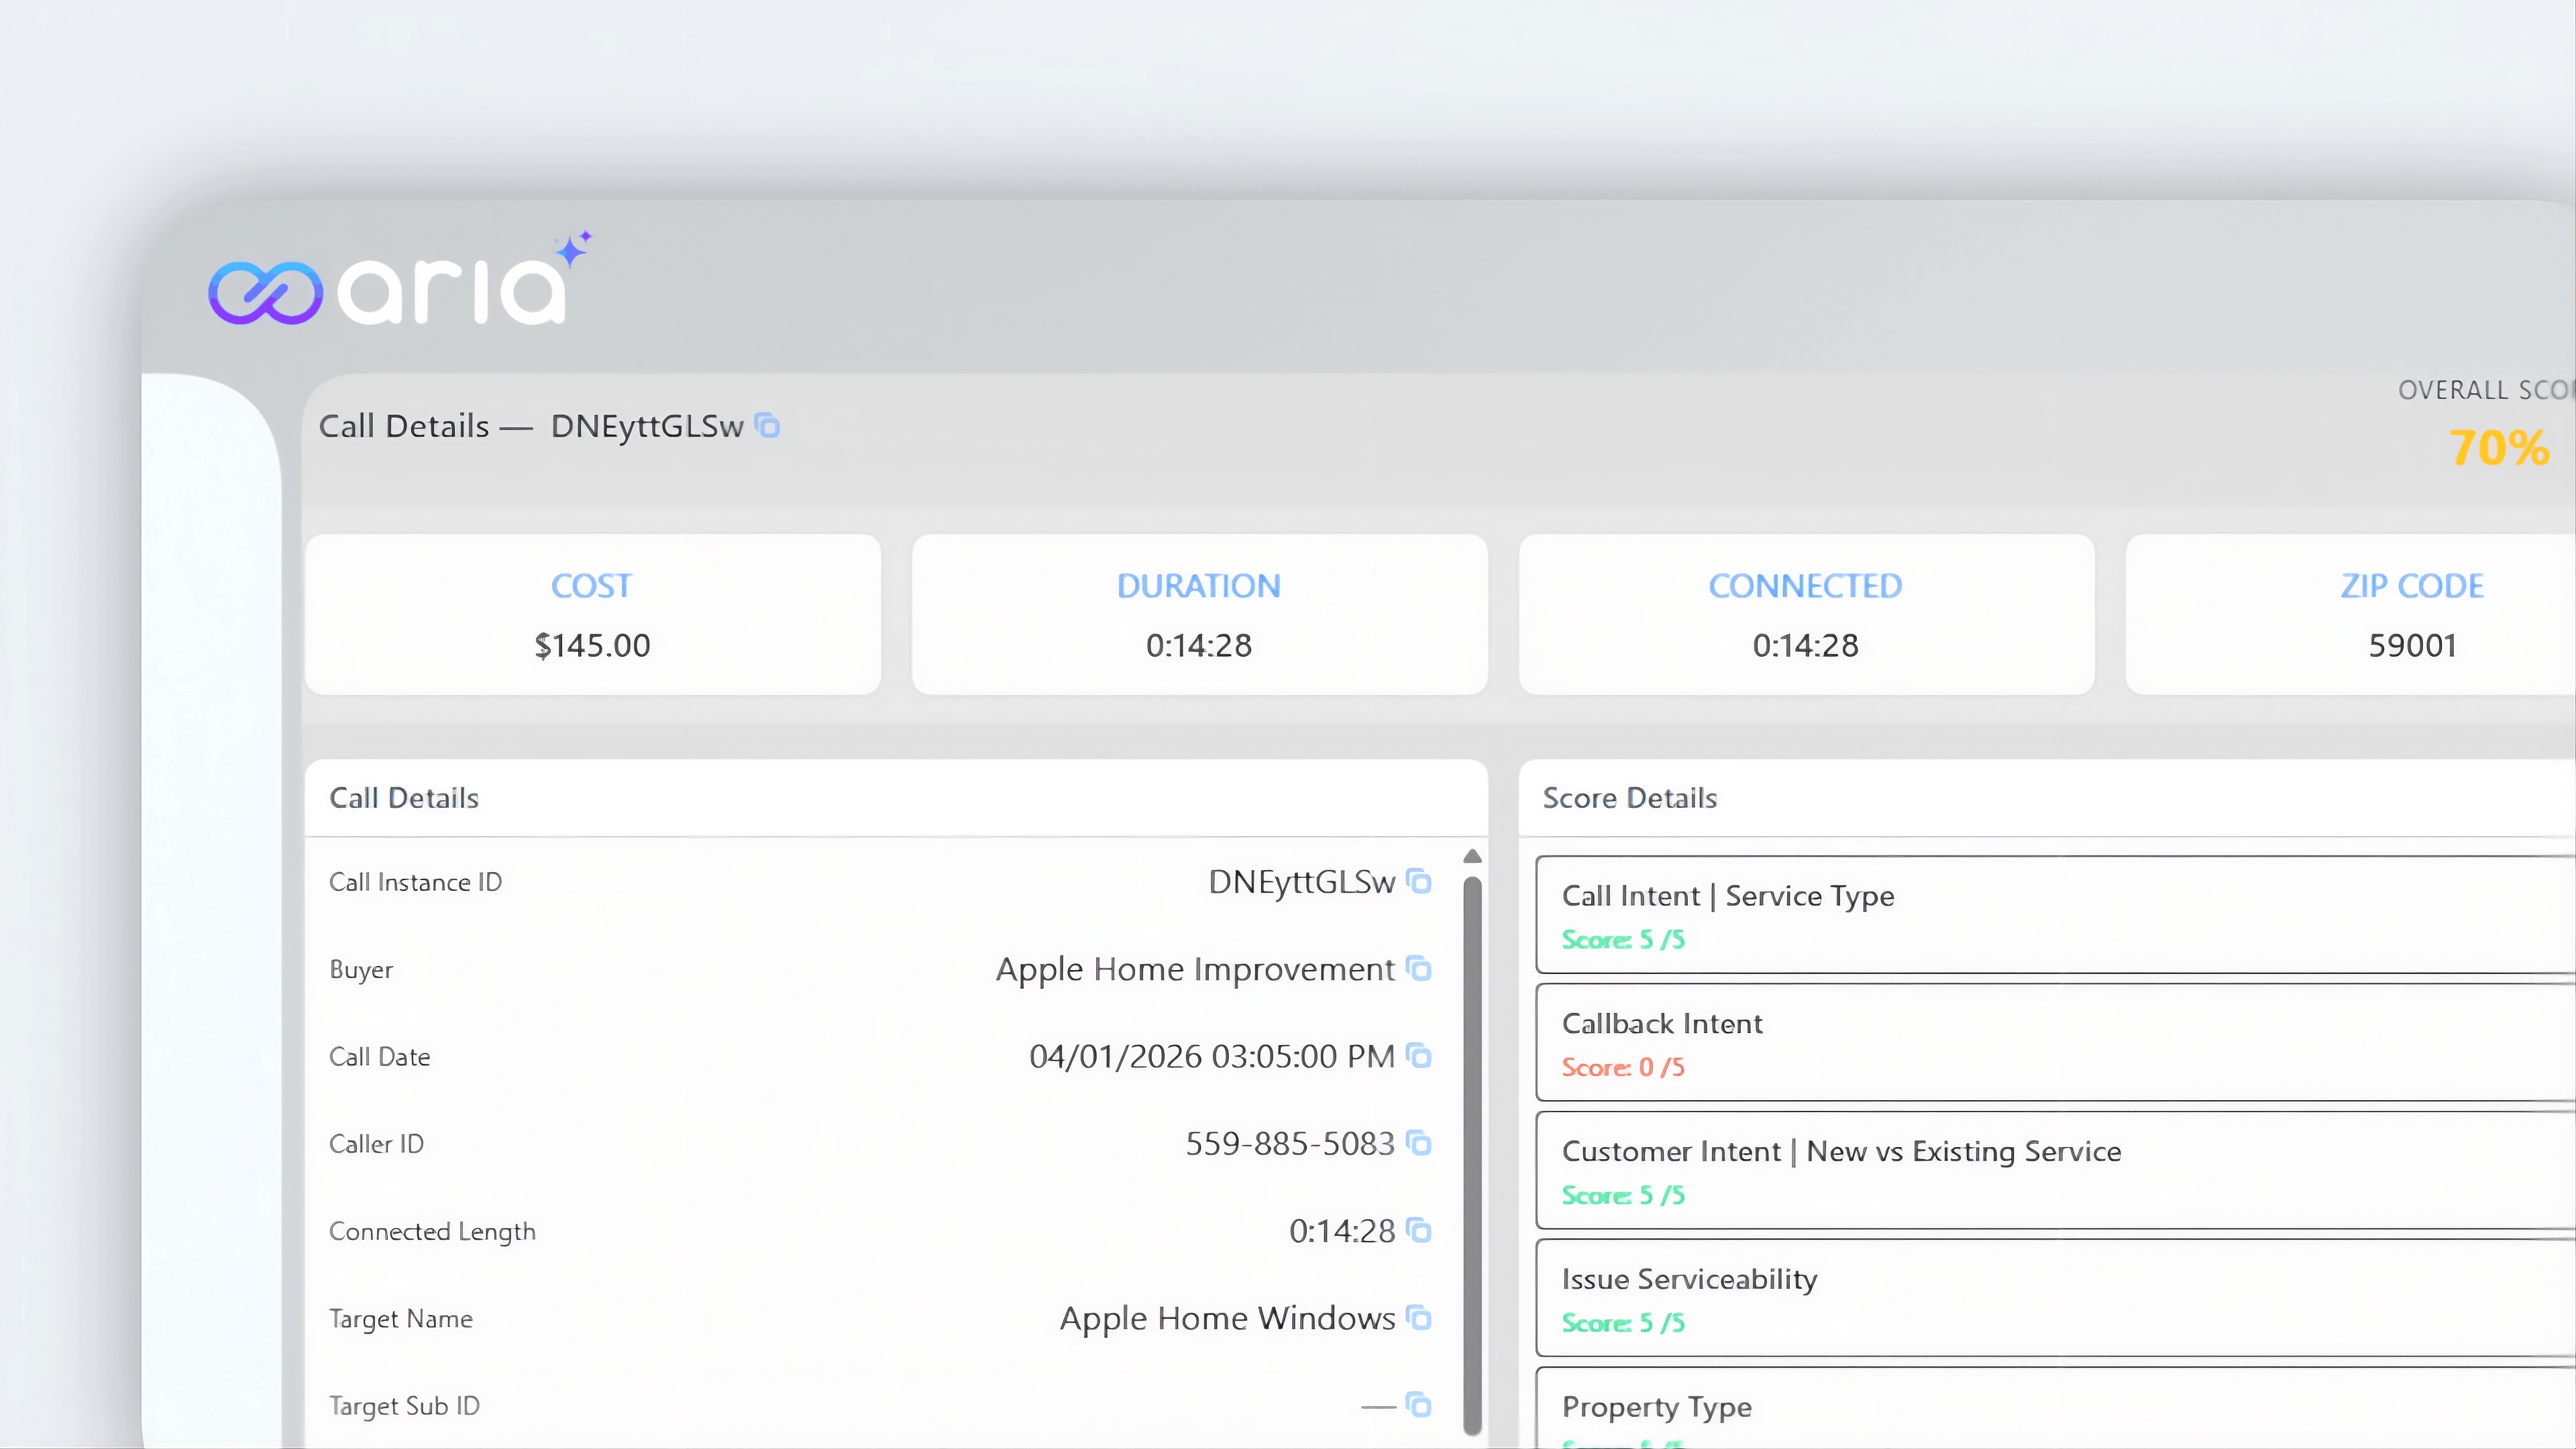Copy the Connected Length value
2576x1449 pixels.
pos(1418,1230)
